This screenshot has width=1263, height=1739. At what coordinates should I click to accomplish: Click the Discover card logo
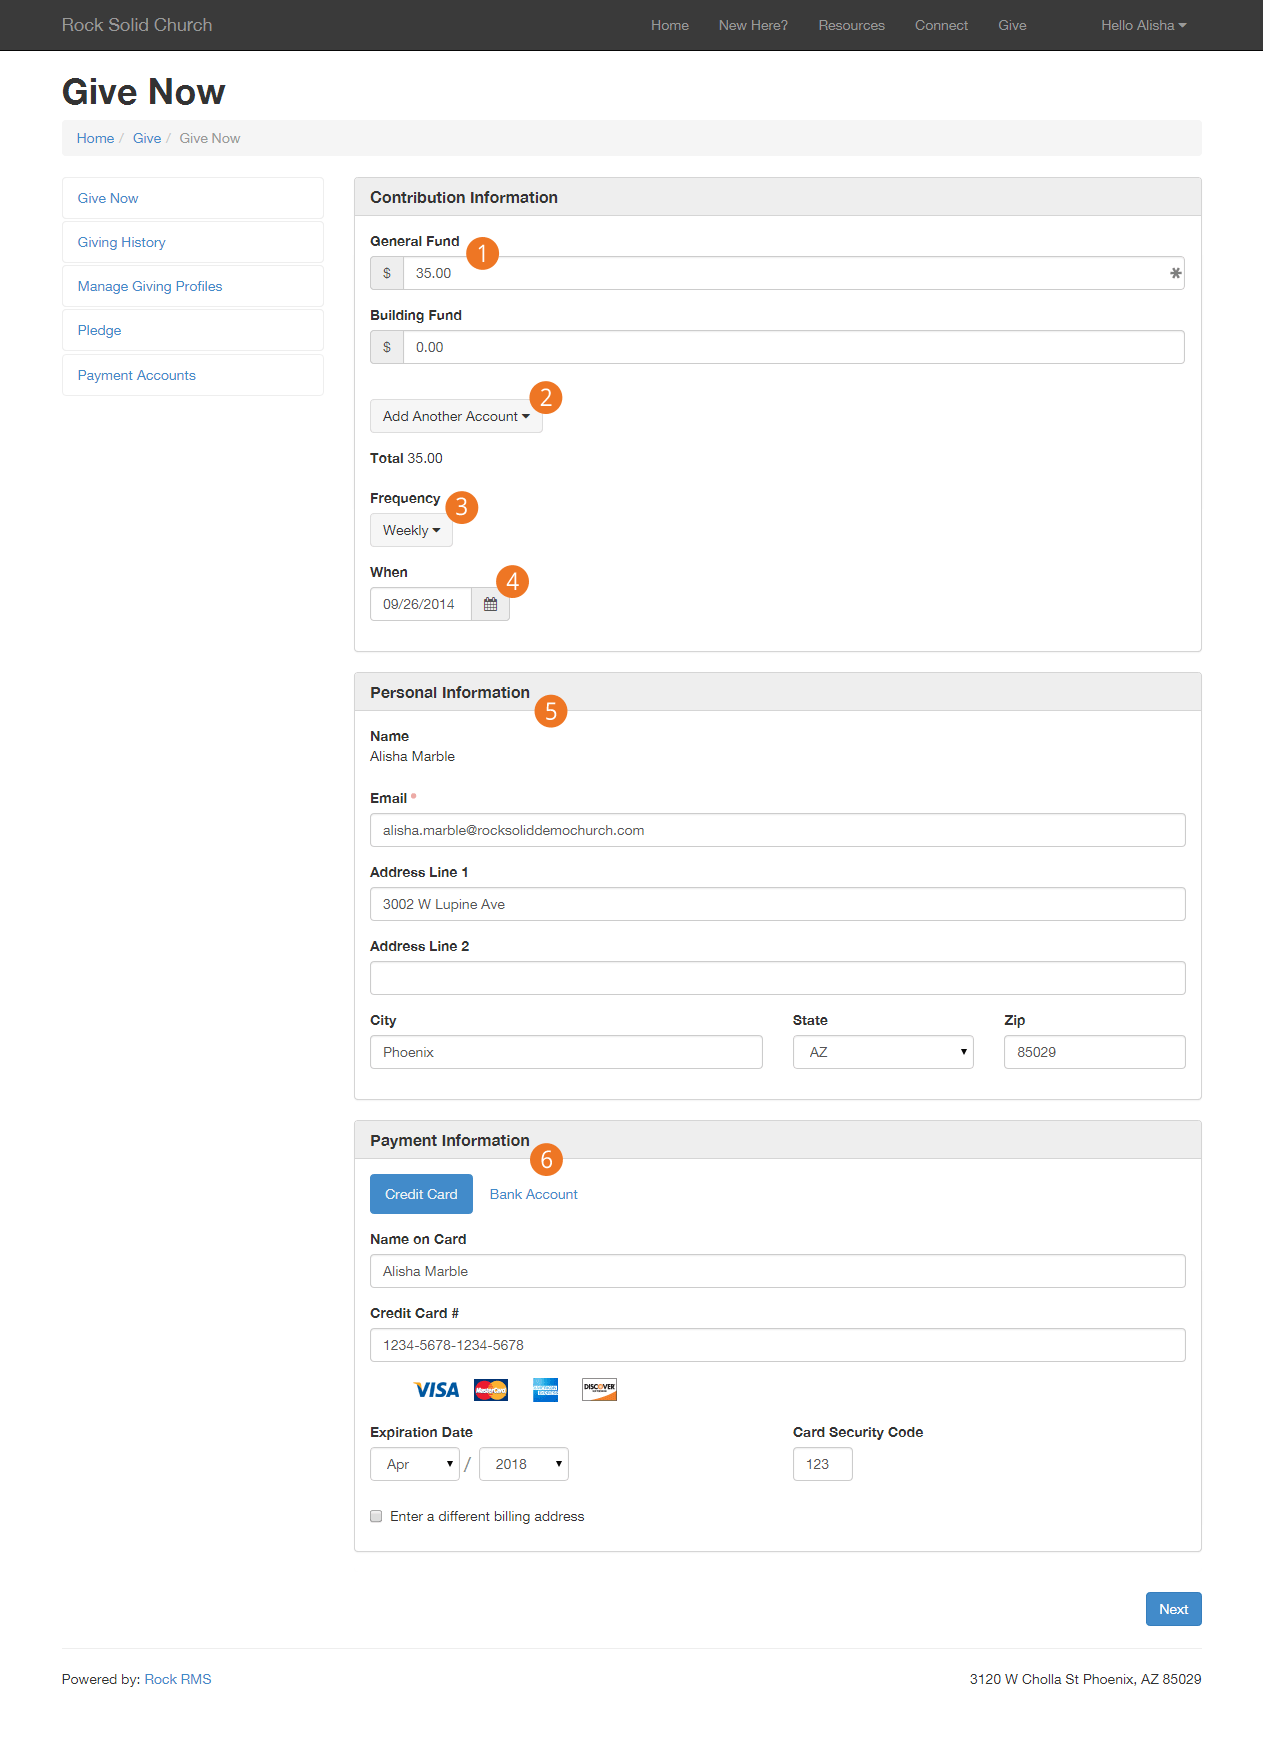click(599, 1390)
